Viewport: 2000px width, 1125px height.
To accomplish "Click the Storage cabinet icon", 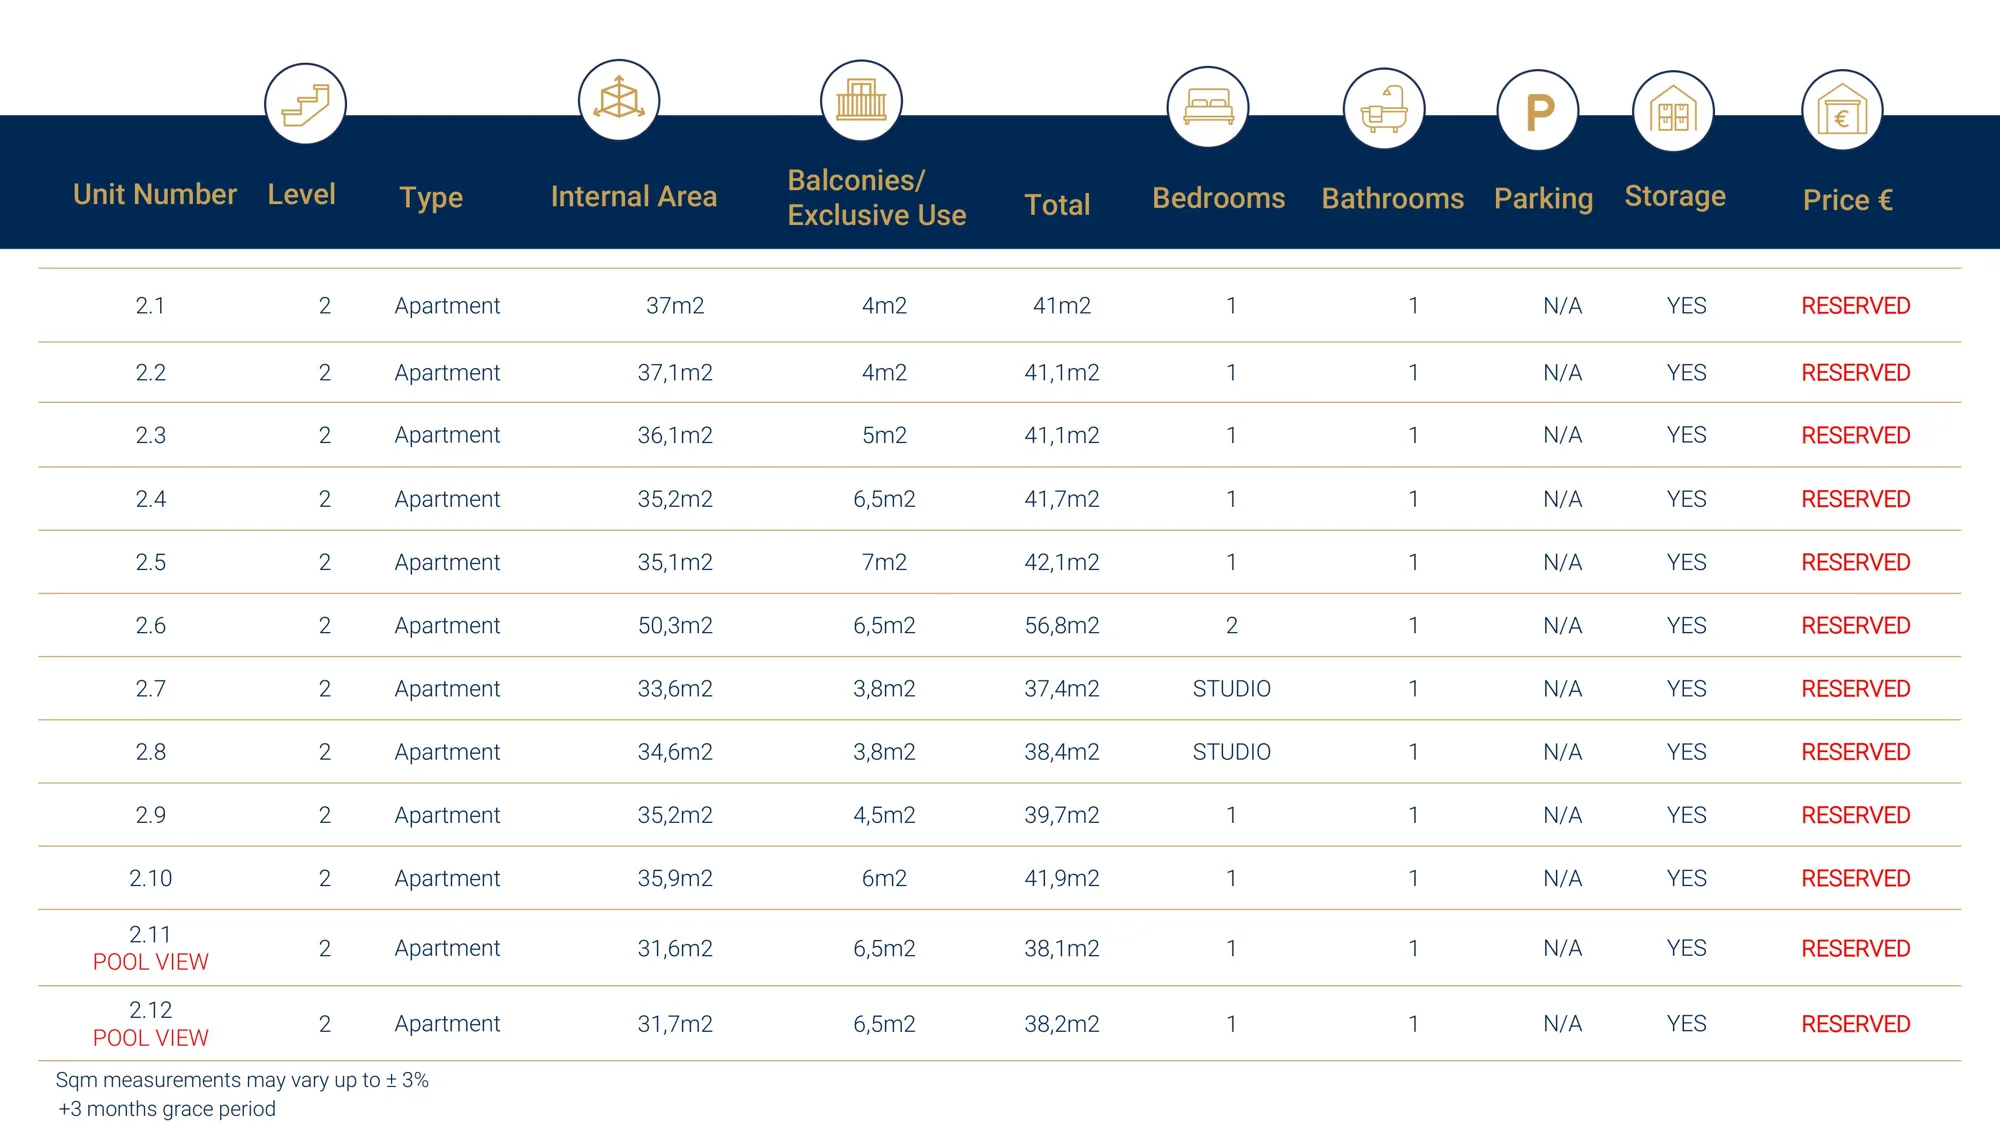I will 1673,111.
